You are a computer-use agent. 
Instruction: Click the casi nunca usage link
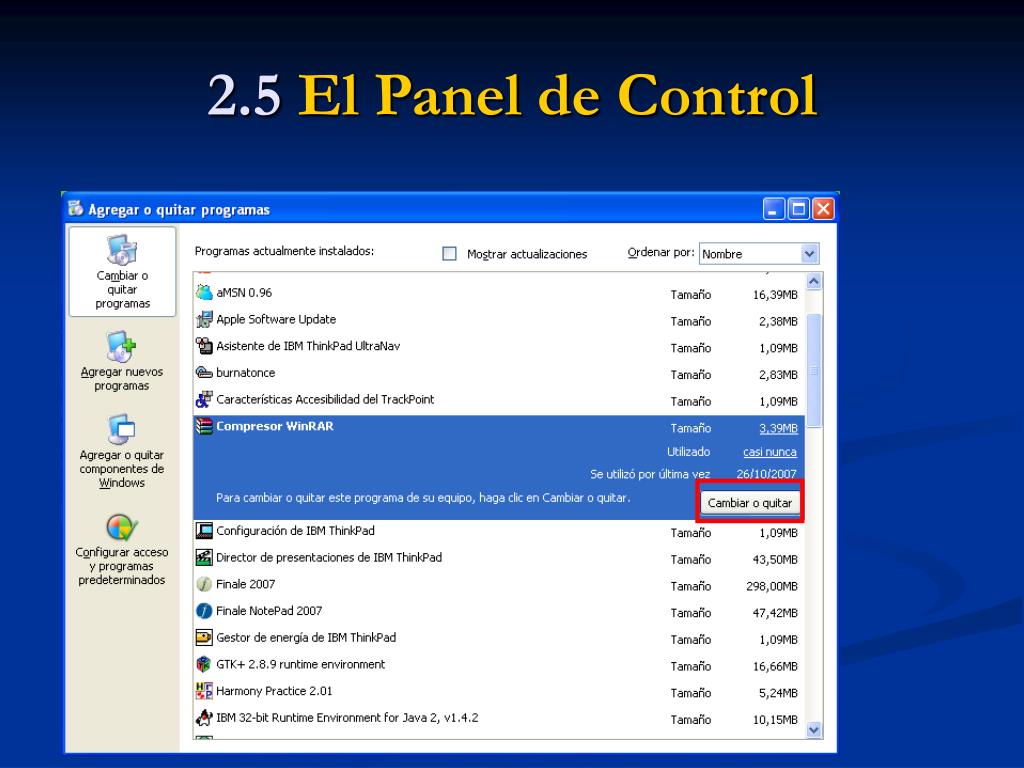point(770,452)
